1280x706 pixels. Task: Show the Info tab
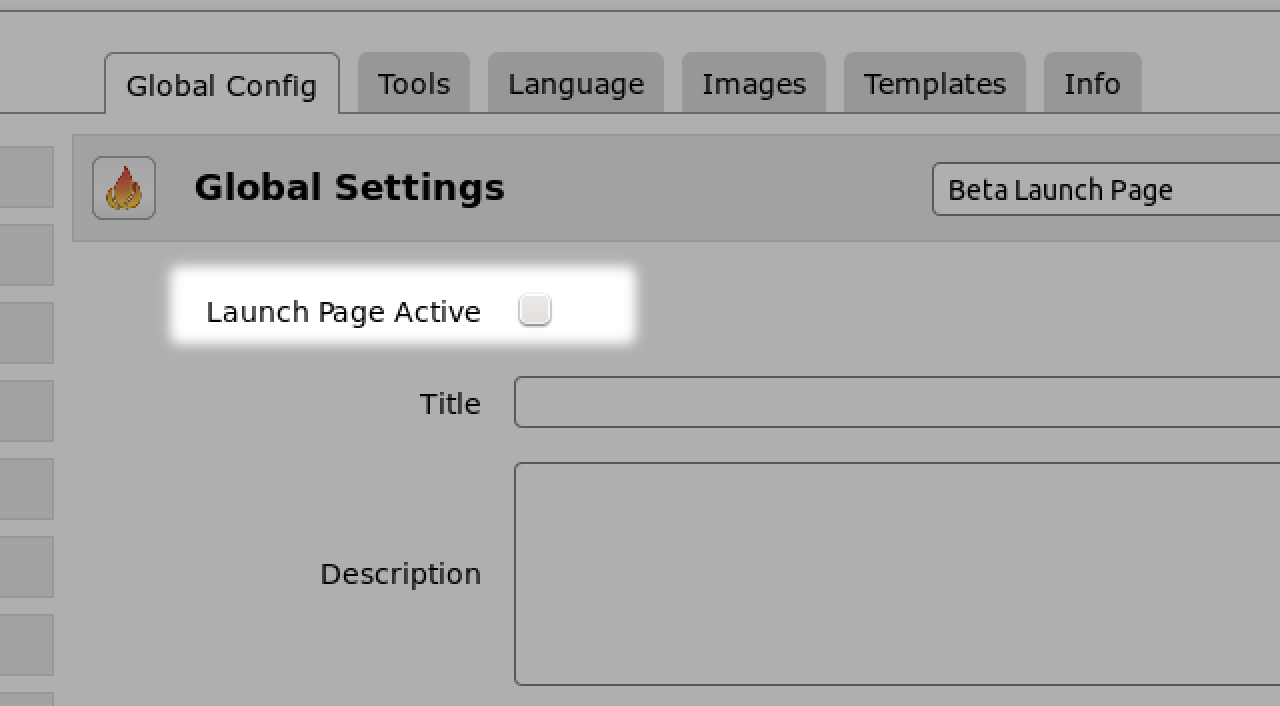1092,84
